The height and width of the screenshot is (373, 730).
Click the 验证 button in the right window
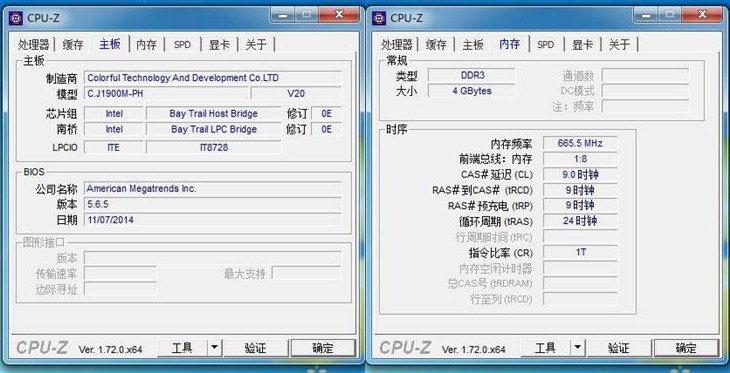[x=619, y=347]
